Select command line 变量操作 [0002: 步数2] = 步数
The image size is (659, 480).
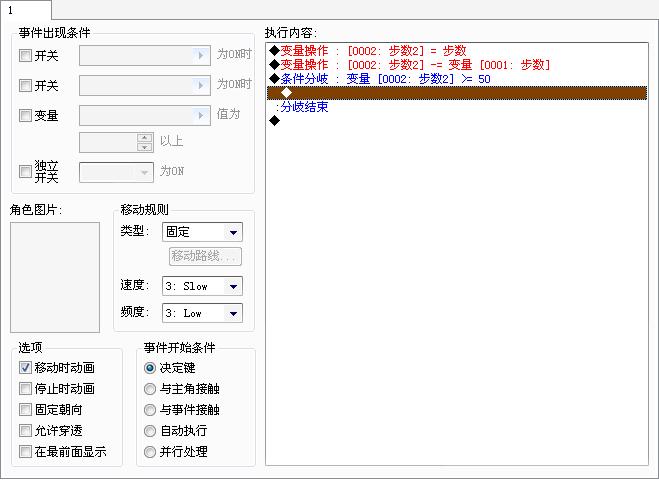(x=457, y=51)
